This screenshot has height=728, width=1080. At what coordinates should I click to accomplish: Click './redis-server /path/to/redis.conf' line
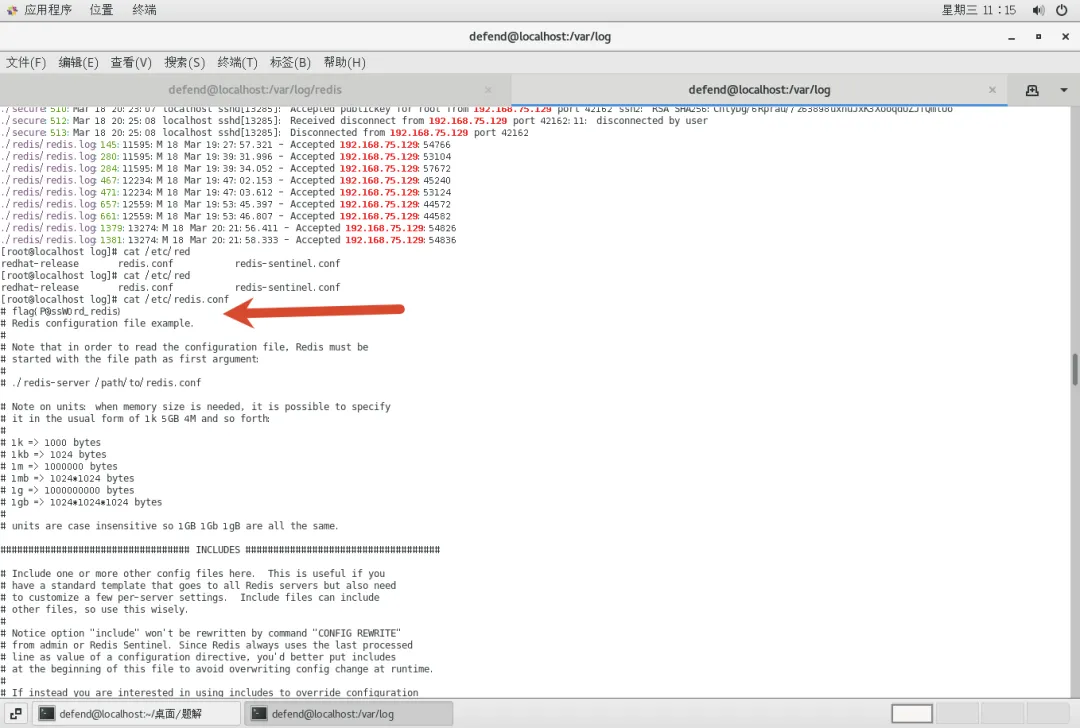(x=101, y=383)
